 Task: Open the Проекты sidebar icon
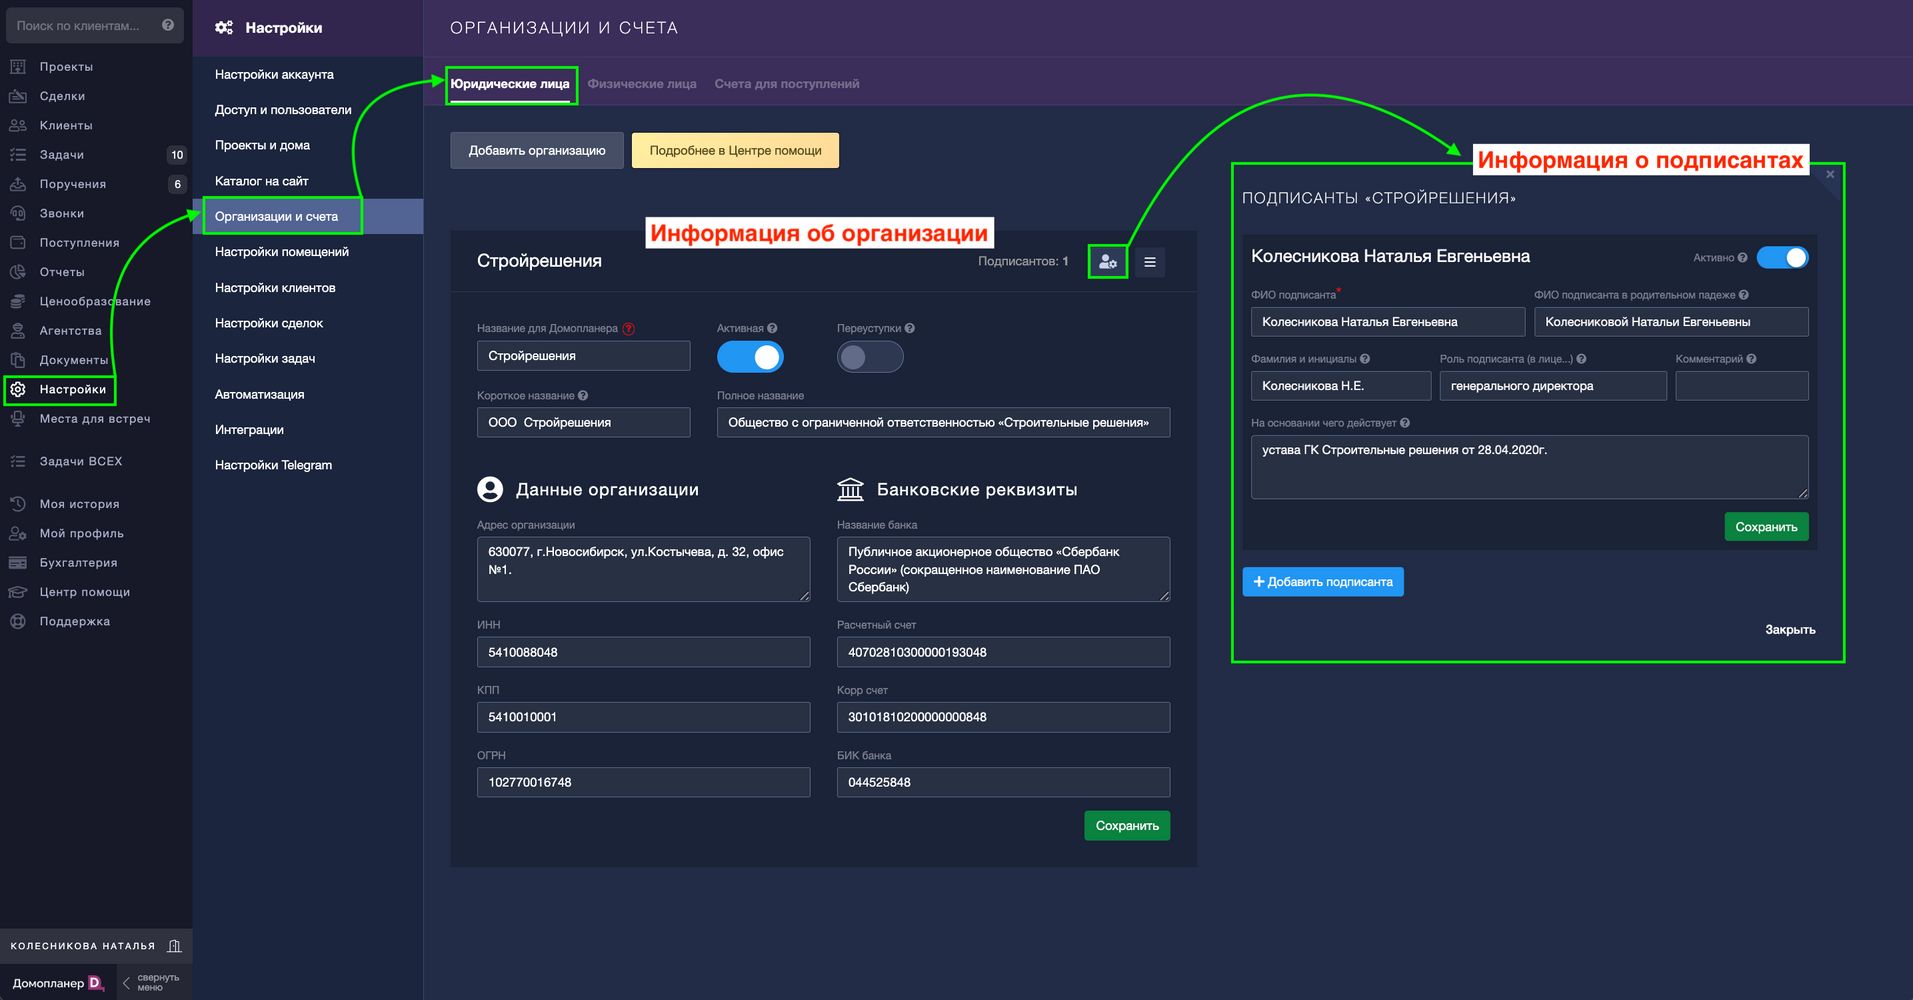[18, 67]
